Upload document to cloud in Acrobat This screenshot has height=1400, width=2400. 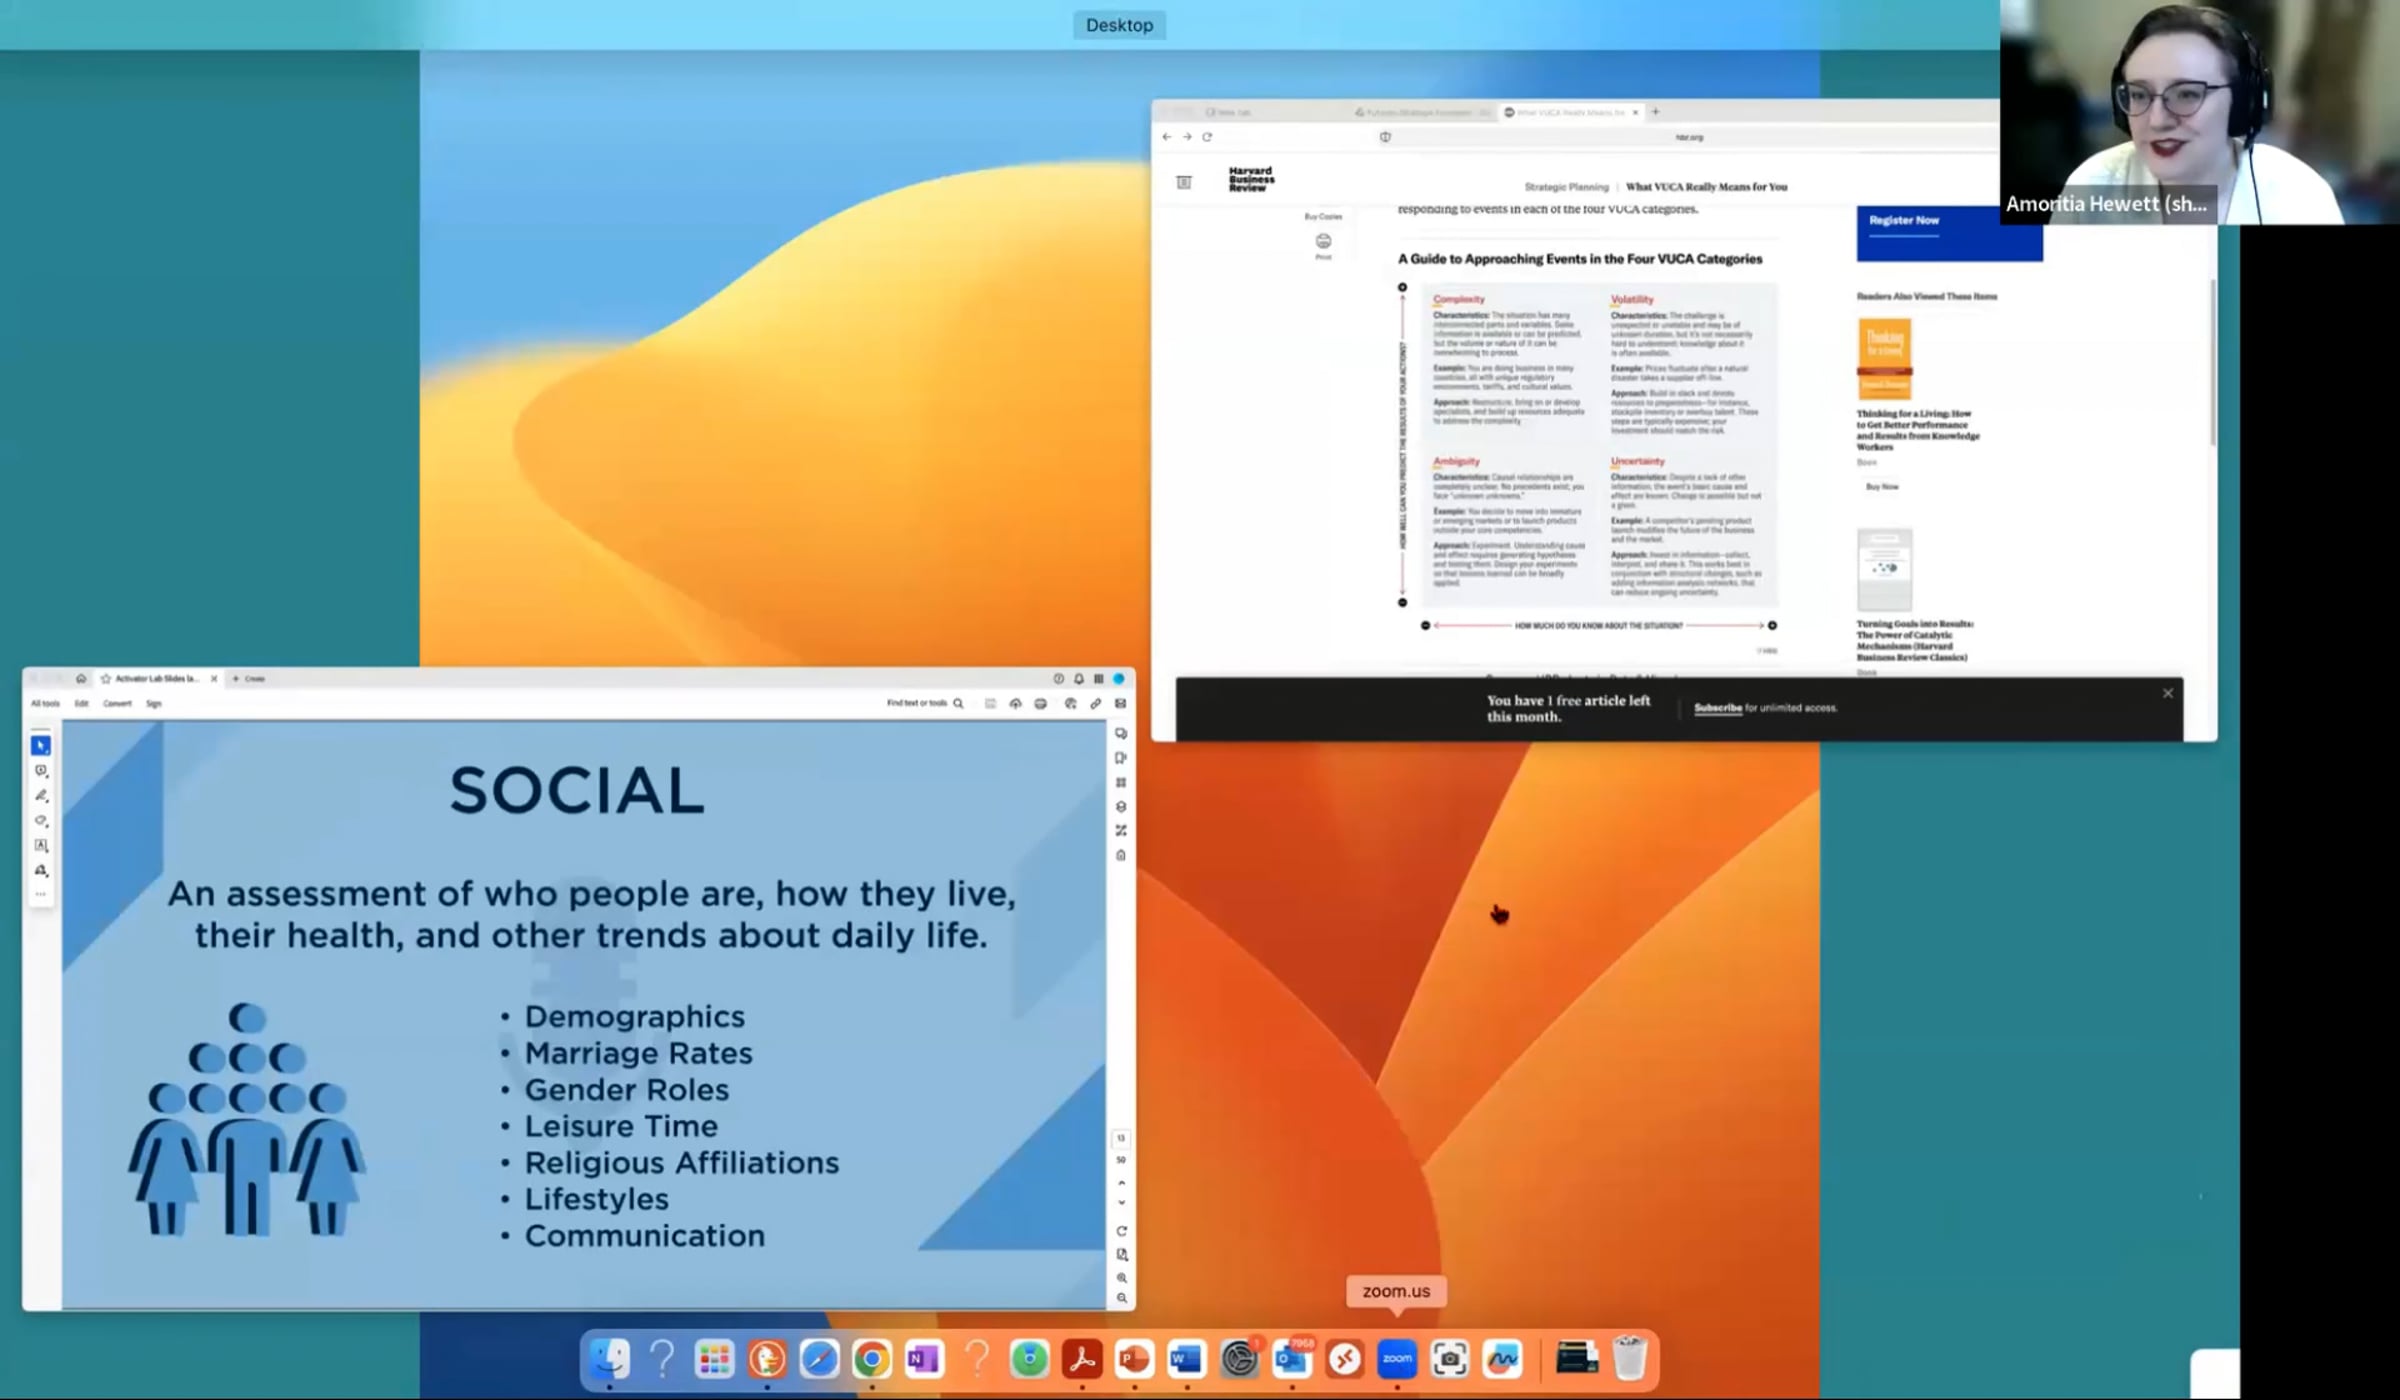(x=1015, y=703)
